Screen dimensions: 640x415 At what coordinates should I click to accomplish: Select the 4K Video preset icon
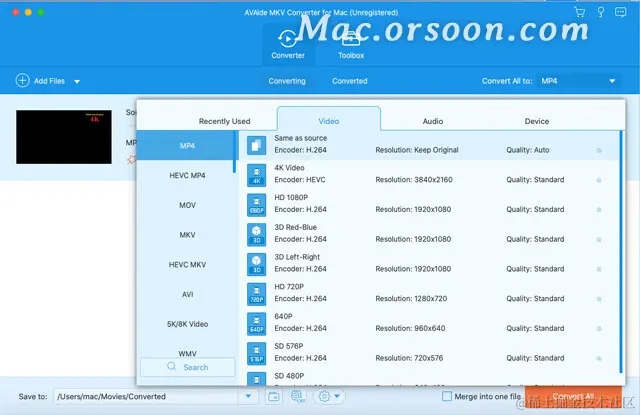(x=256, y=175)
